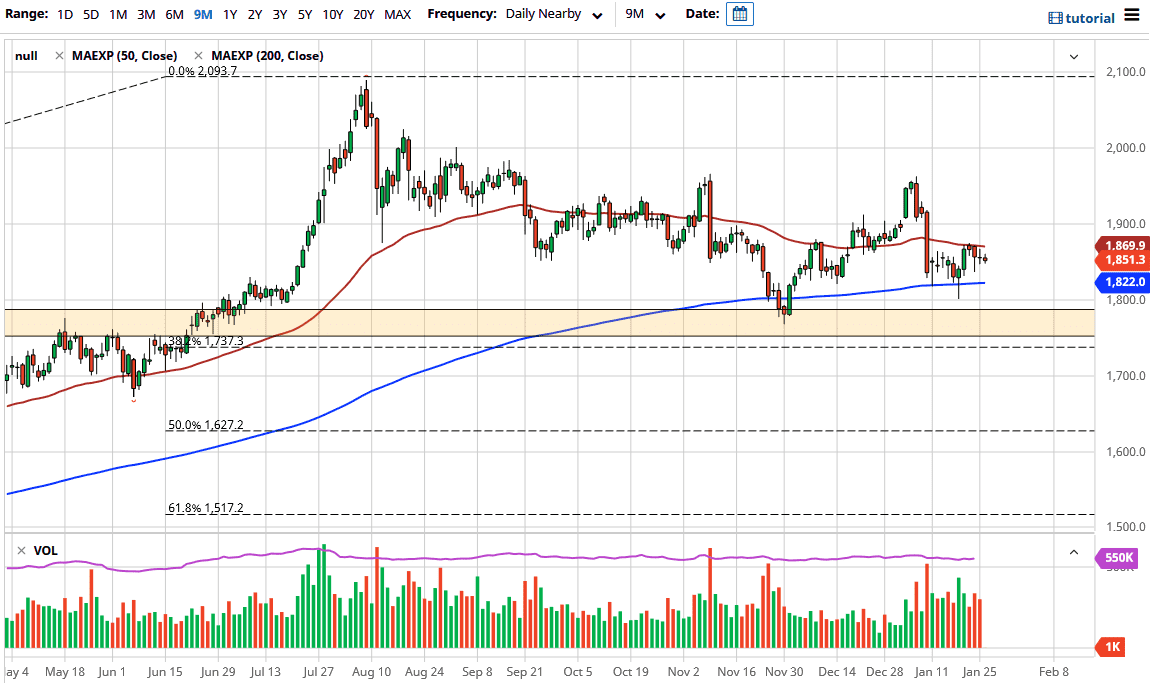This screenshot has height=683, width=1151.
Task: Switch range to MAX
Action: (x=397, y=14)
